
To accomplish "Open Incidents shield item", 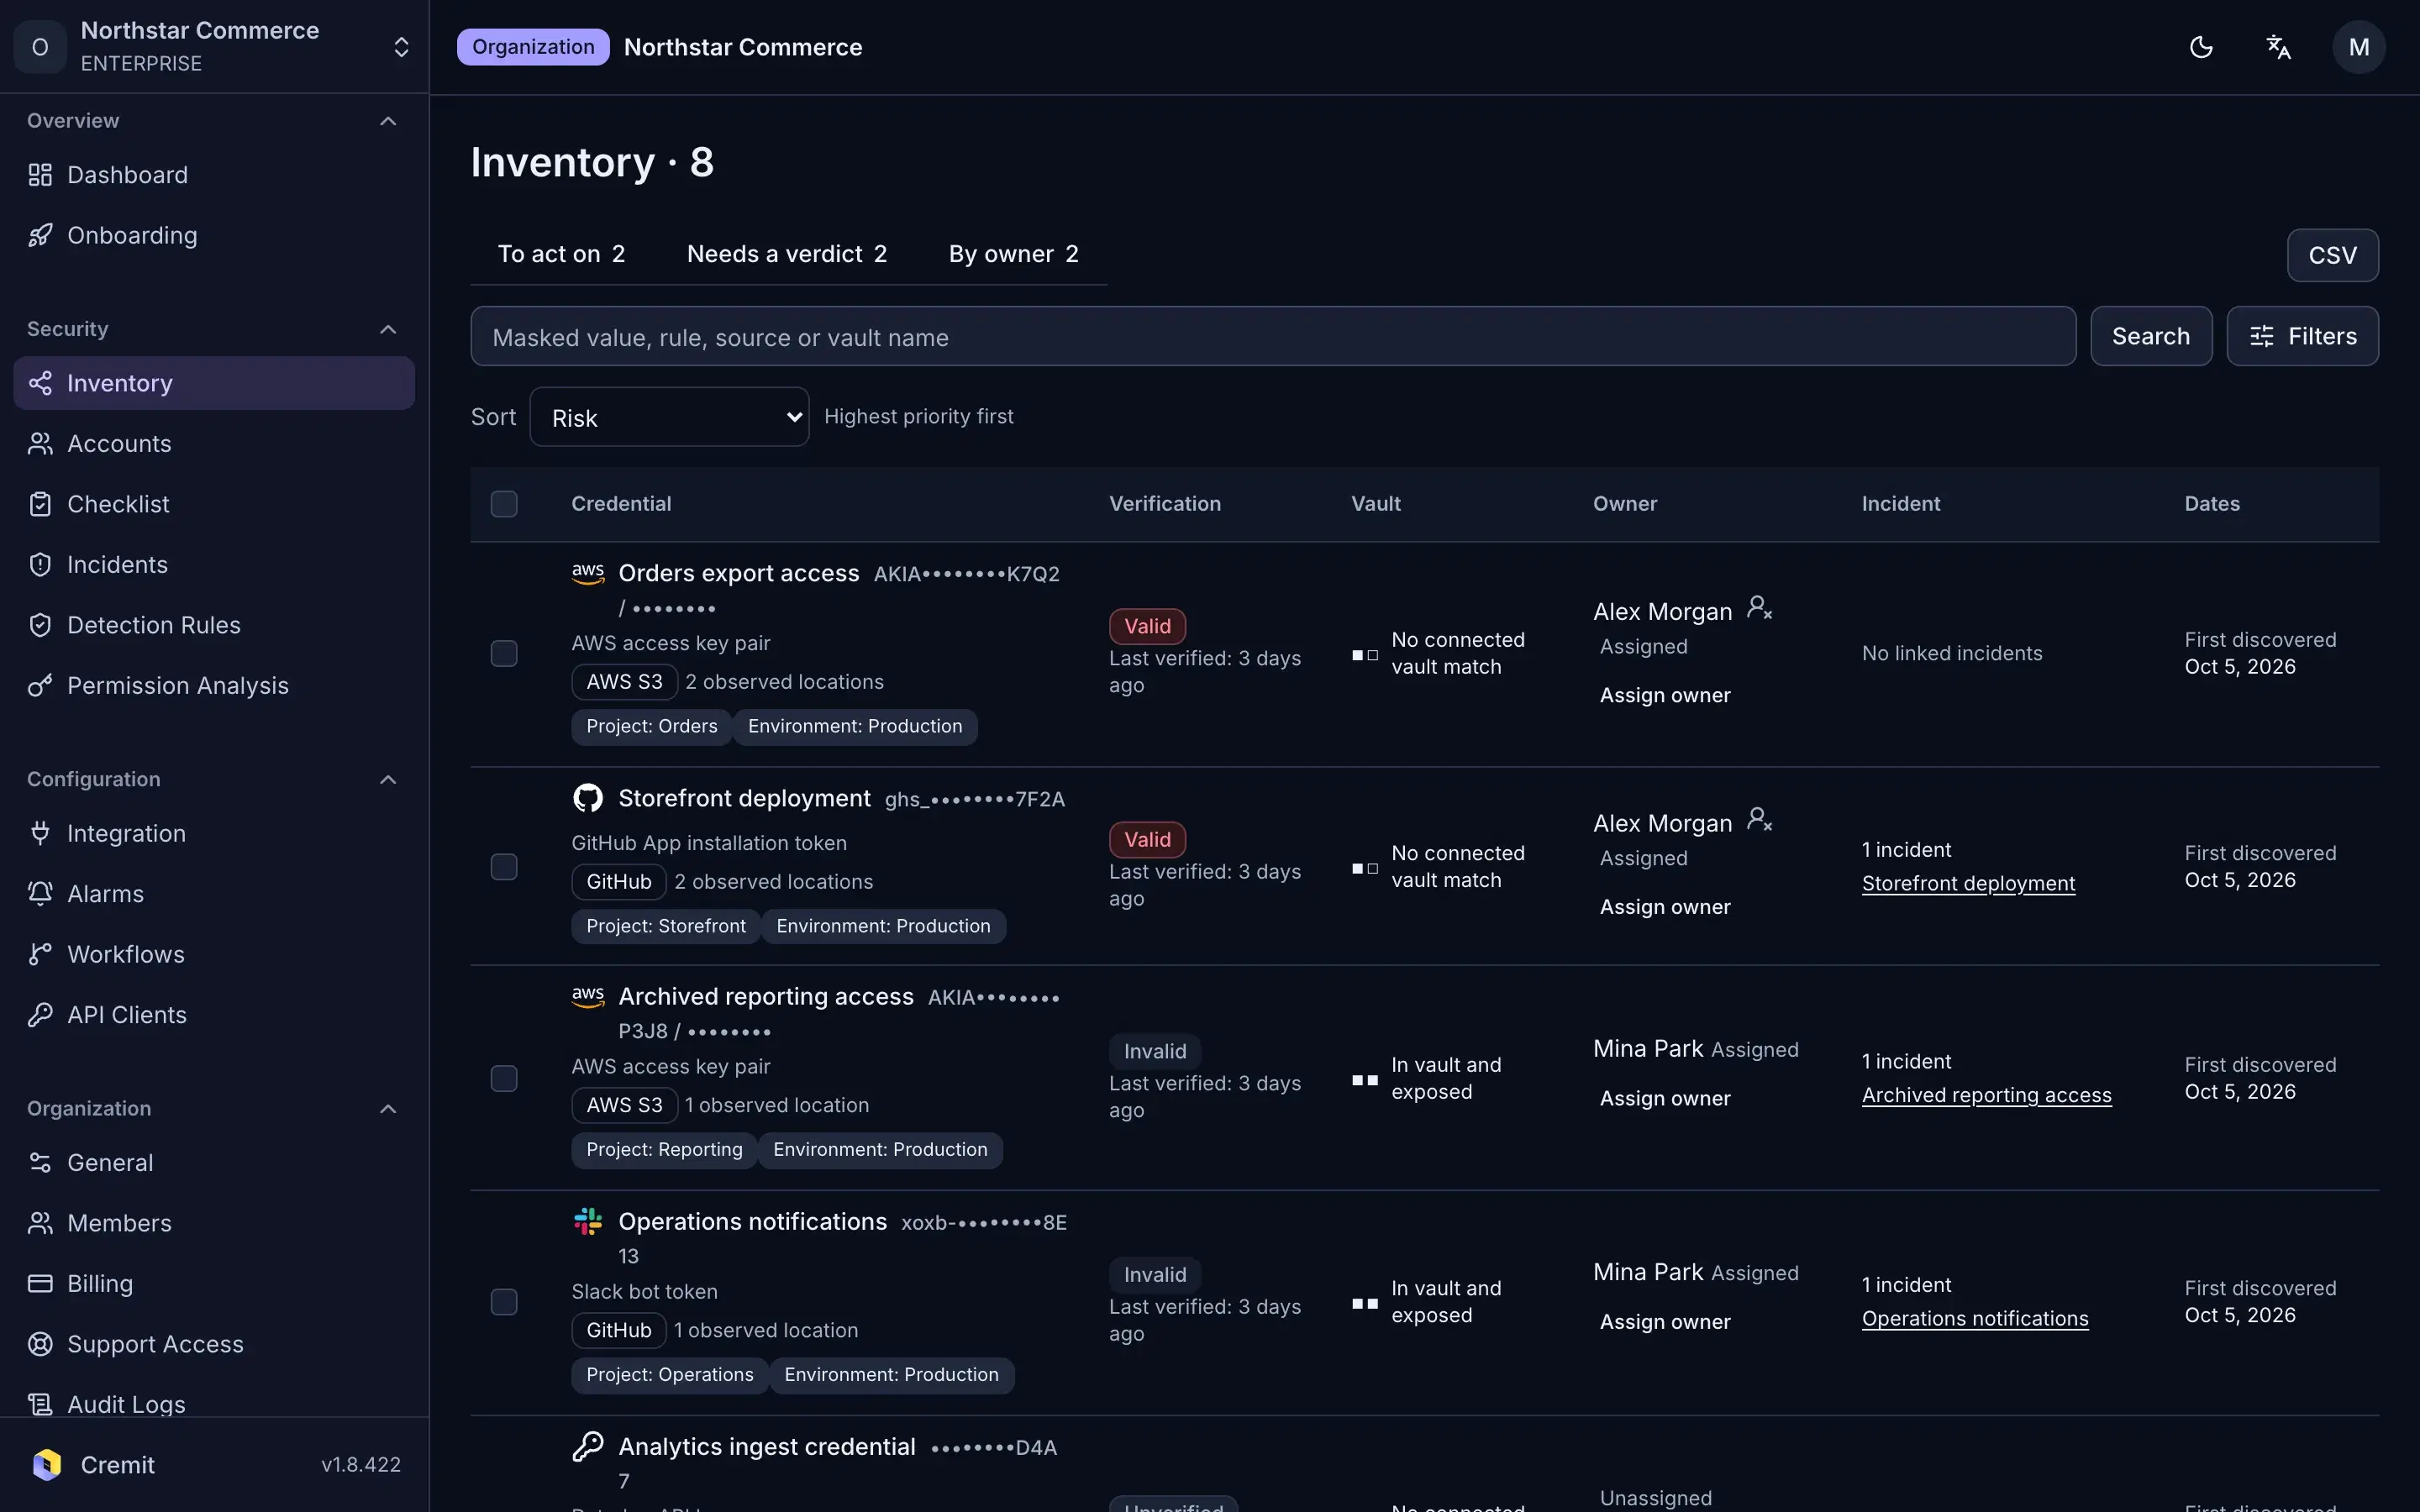I will coord(214,564).
